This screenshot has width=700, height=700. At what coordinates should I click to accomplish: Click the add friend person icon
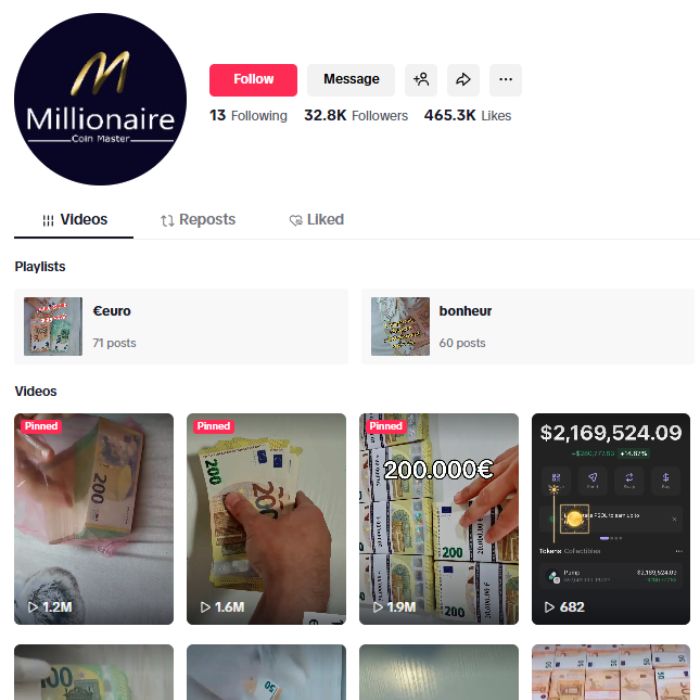tap(421, 80)
